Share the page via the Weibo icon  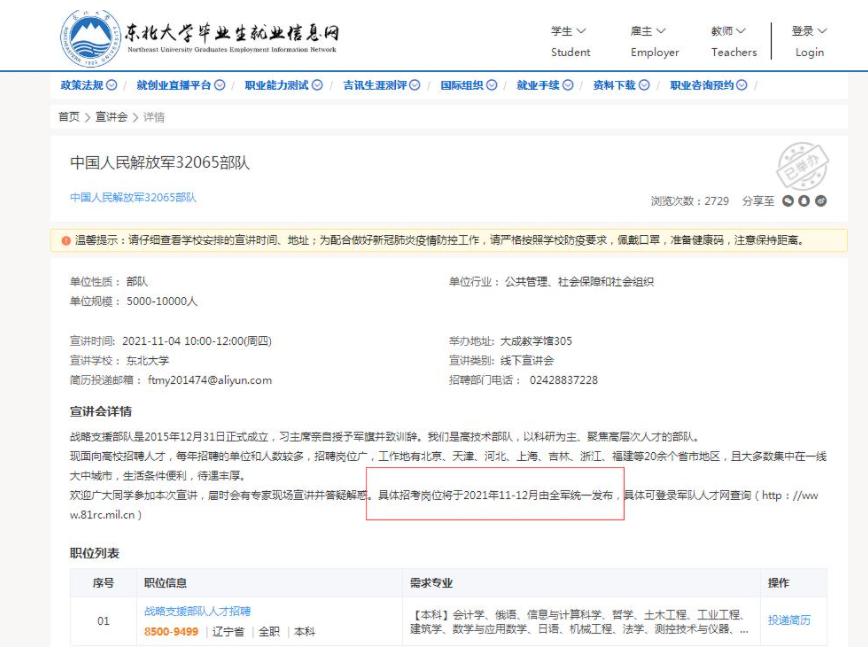(x=820, y=202)
